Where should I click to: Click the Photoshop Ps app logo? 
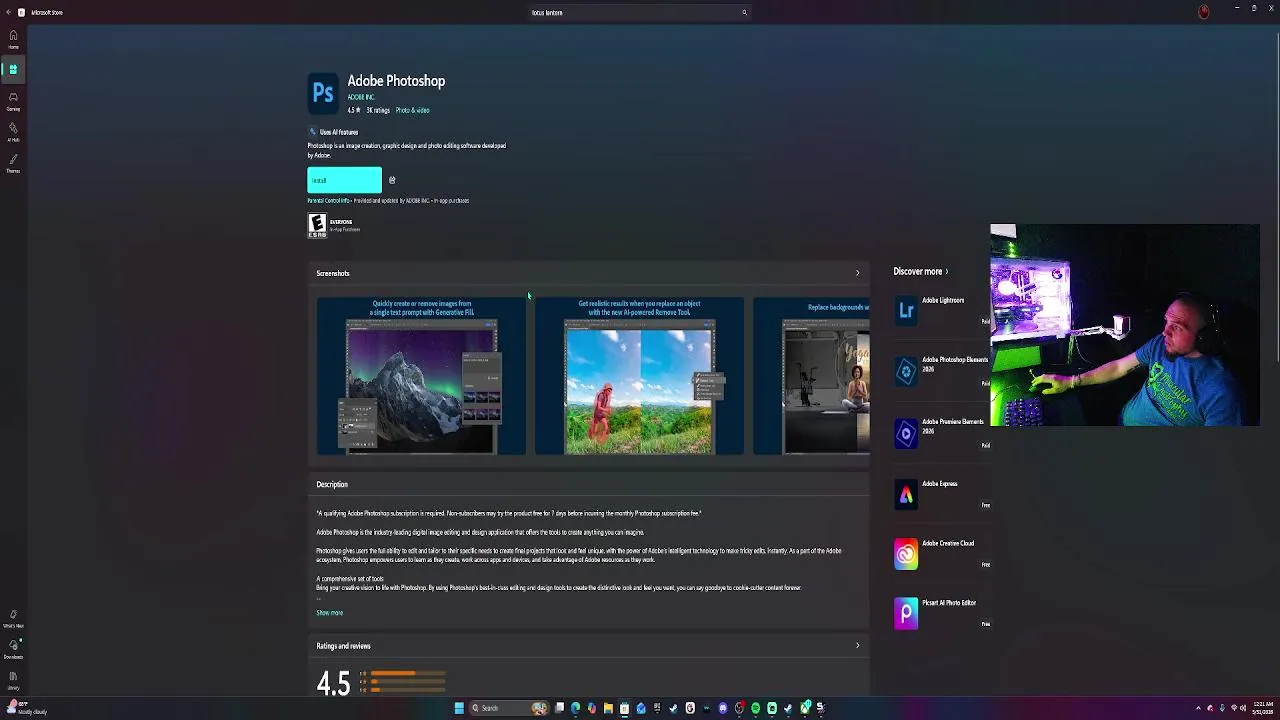click(323, 93)
